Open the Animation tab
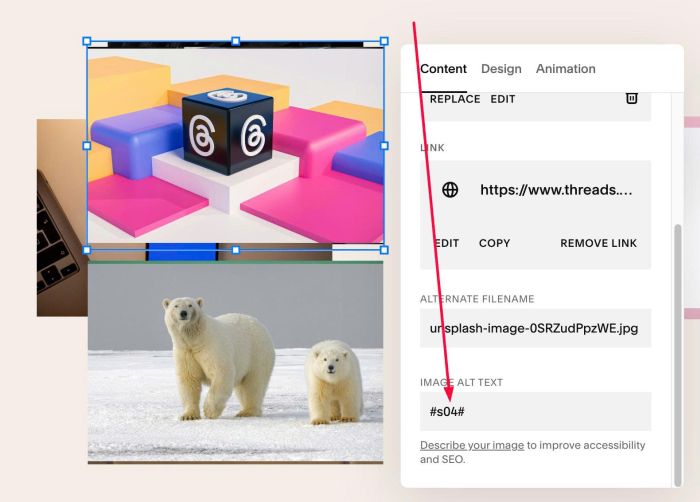Viewport: 700px width, 502px height. click(566, 69)
